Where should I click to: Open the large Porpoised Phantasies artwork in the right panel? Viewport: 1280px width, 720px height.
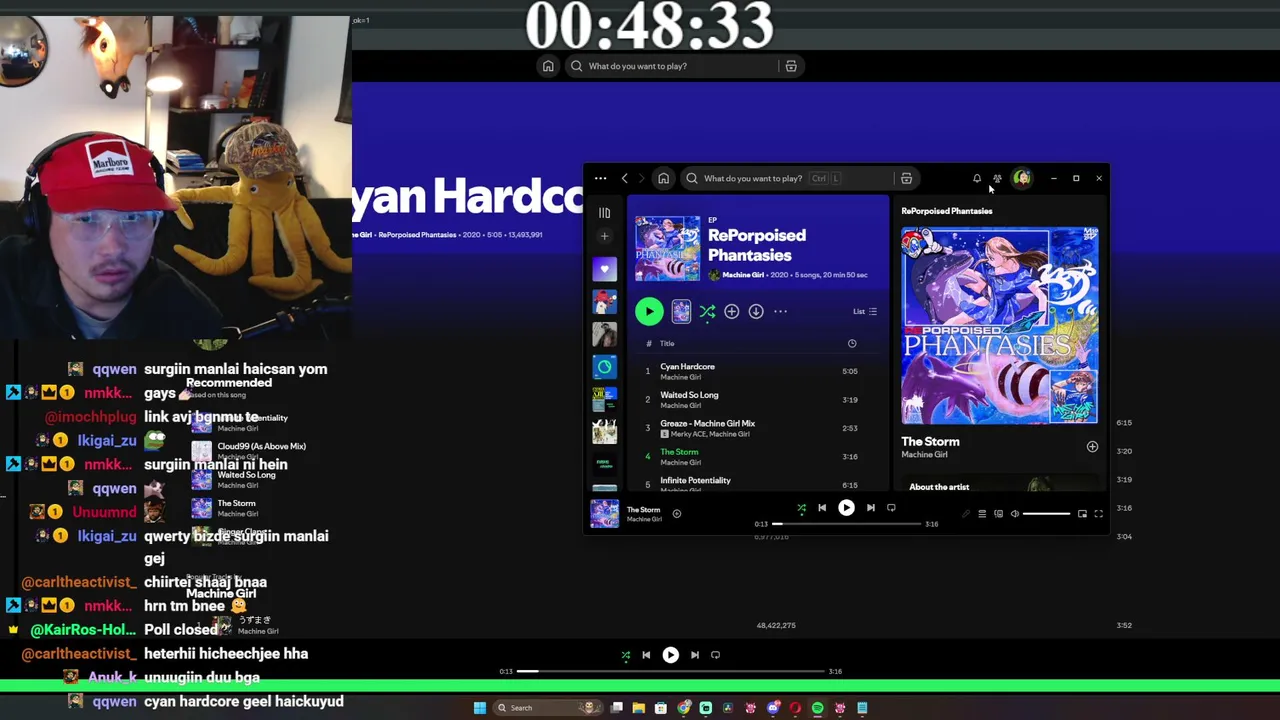(x=1000, y=326)
